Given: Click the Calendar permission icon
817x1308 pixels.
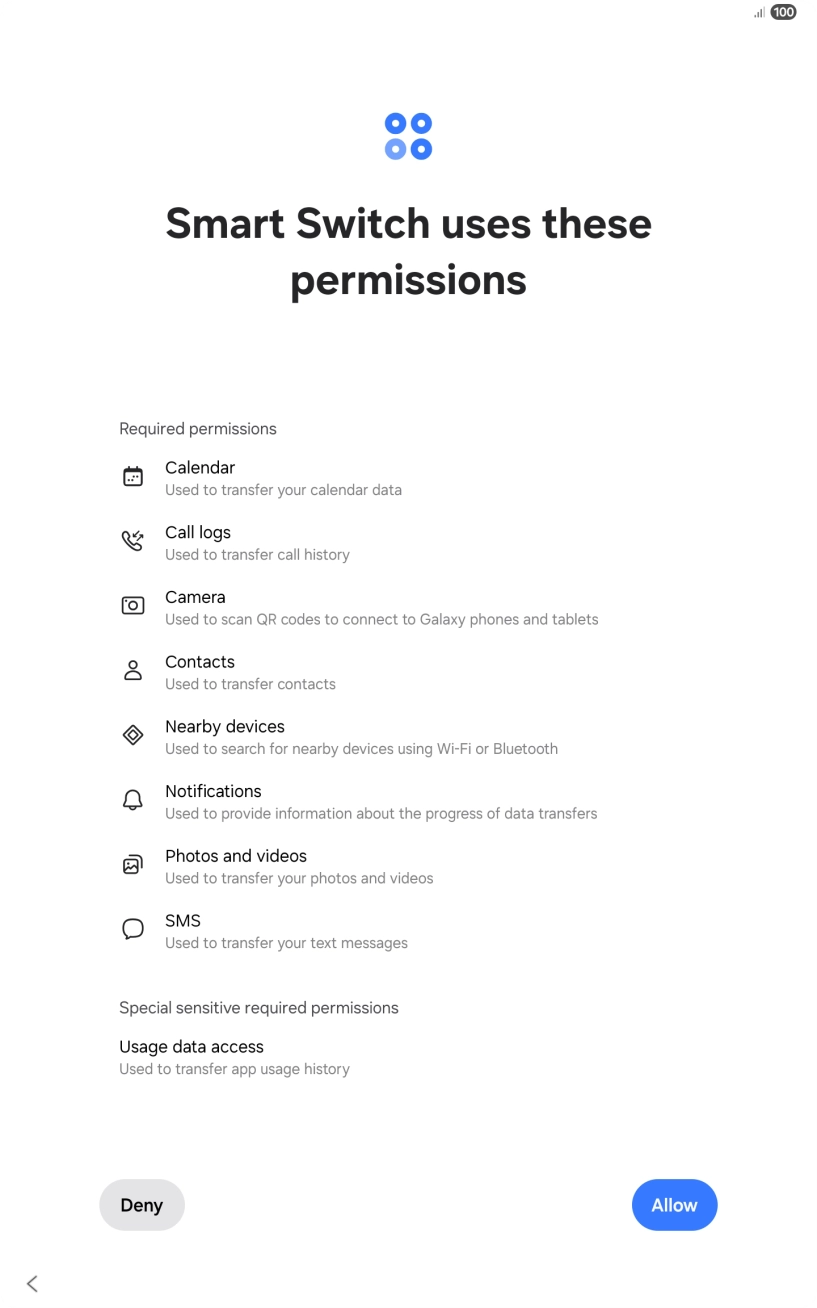Looking at the screenshot, I should 133,477.
